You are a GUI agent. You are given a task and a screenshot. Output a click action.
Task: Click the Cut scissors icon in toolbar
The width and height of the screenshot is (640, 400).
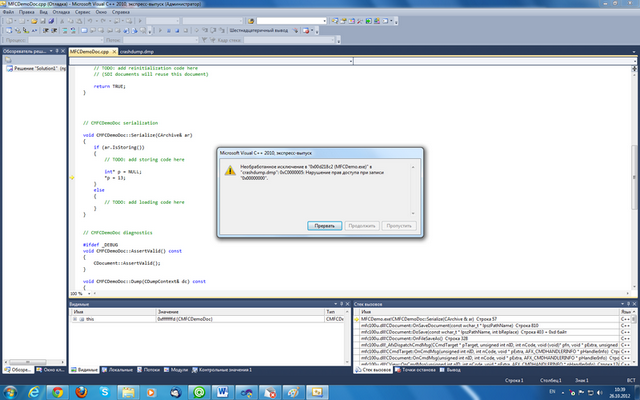[62, 21]
